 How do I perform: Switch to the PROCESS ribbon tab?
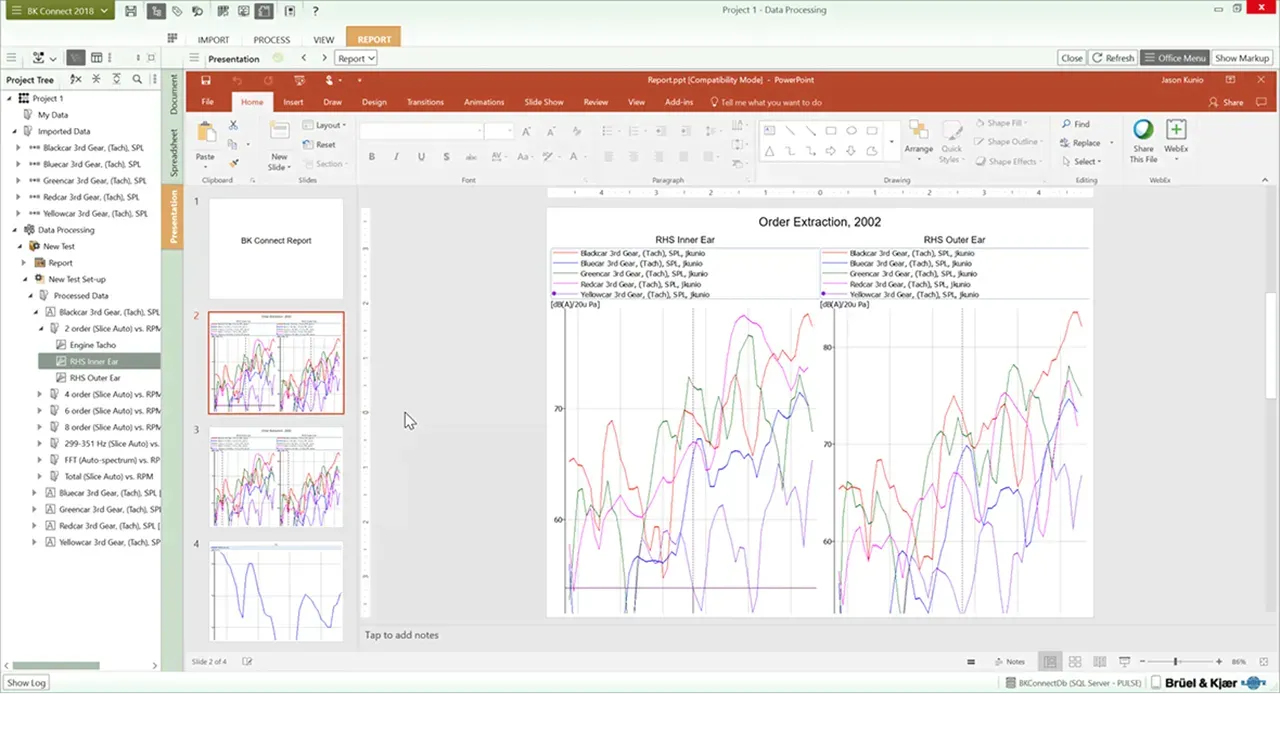pos(271,40)
